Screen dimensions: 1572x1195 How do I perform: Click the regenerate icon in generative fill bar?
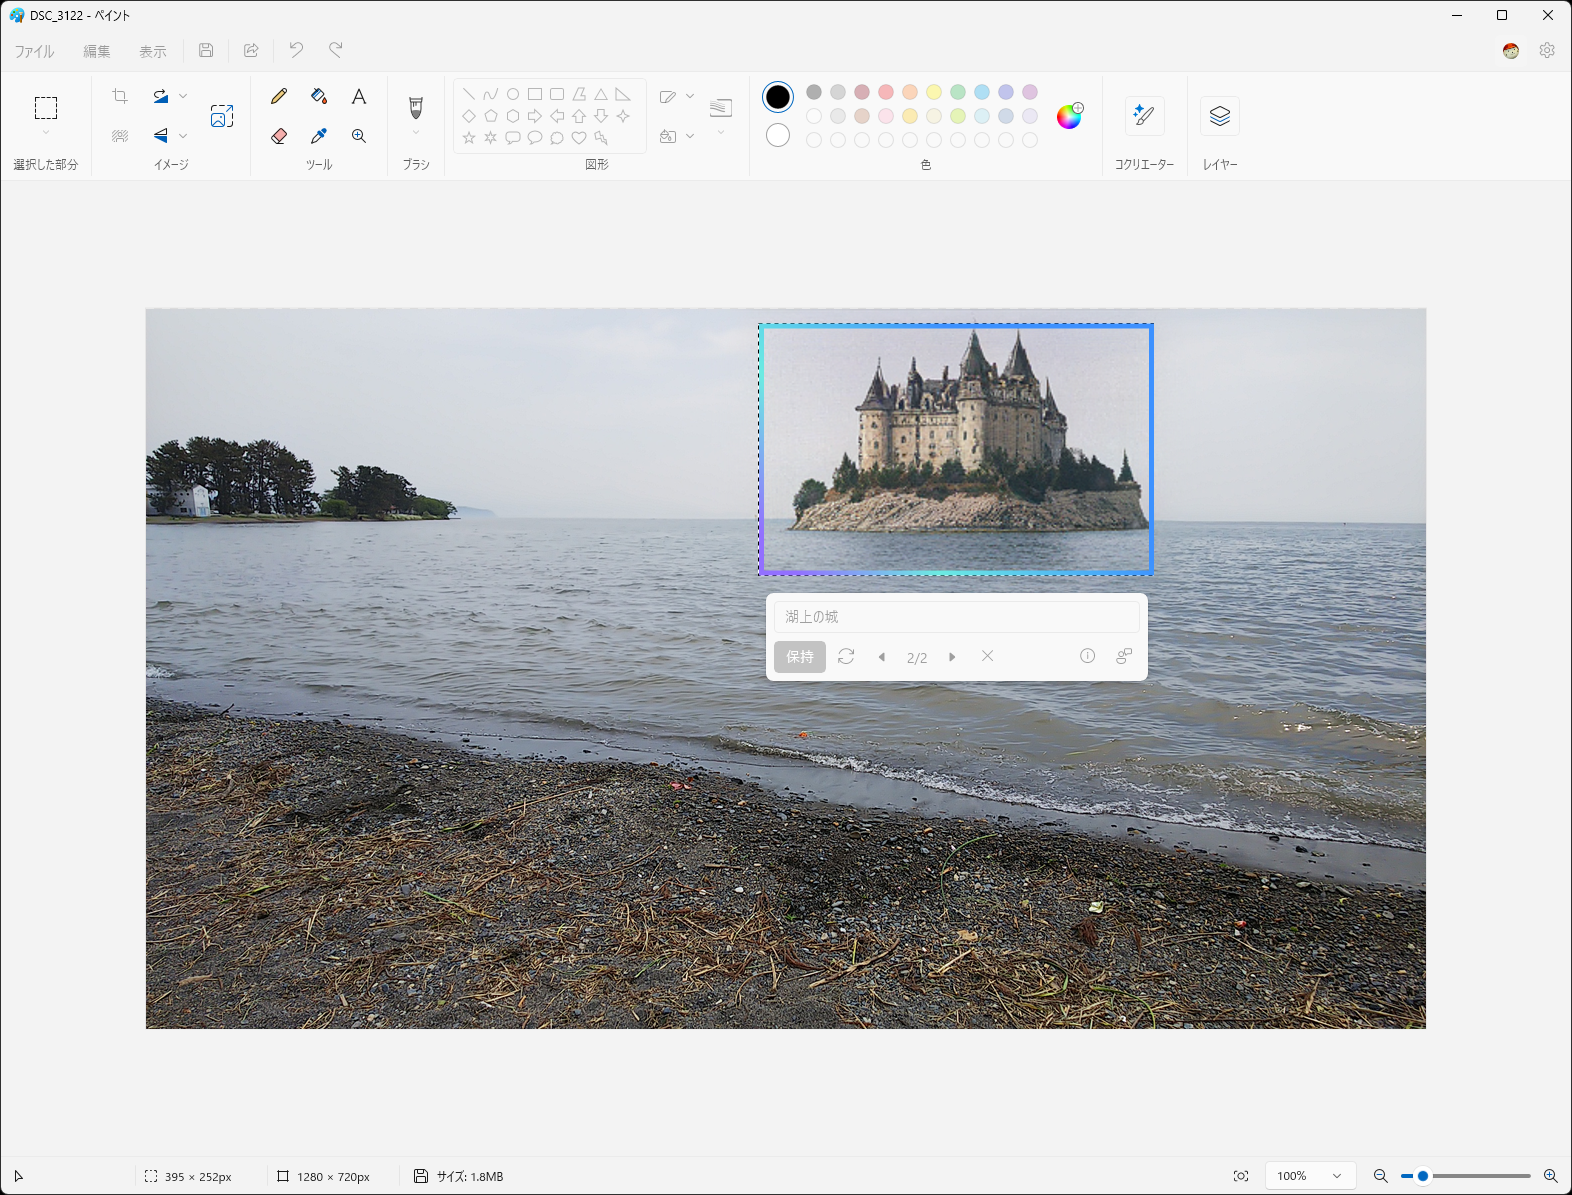pyautogui.click(x=846, y=657)
